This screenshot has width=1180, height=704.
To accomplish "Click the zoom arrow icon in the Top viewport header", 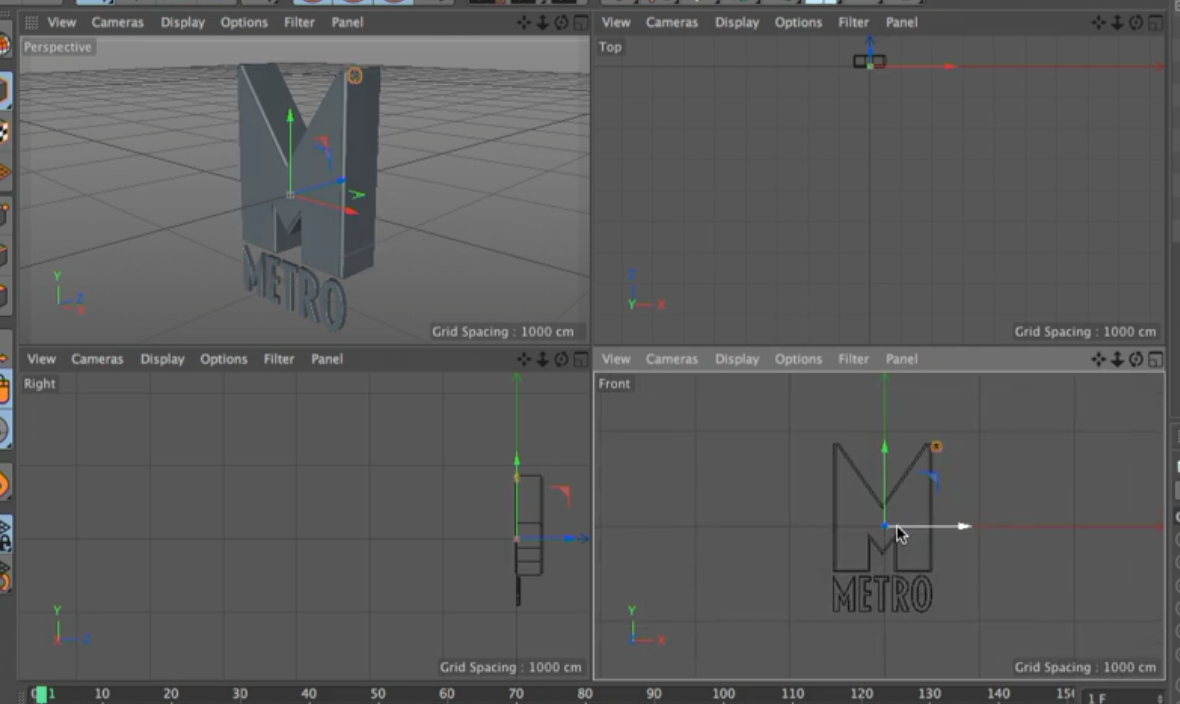I will pos(1117,23).
